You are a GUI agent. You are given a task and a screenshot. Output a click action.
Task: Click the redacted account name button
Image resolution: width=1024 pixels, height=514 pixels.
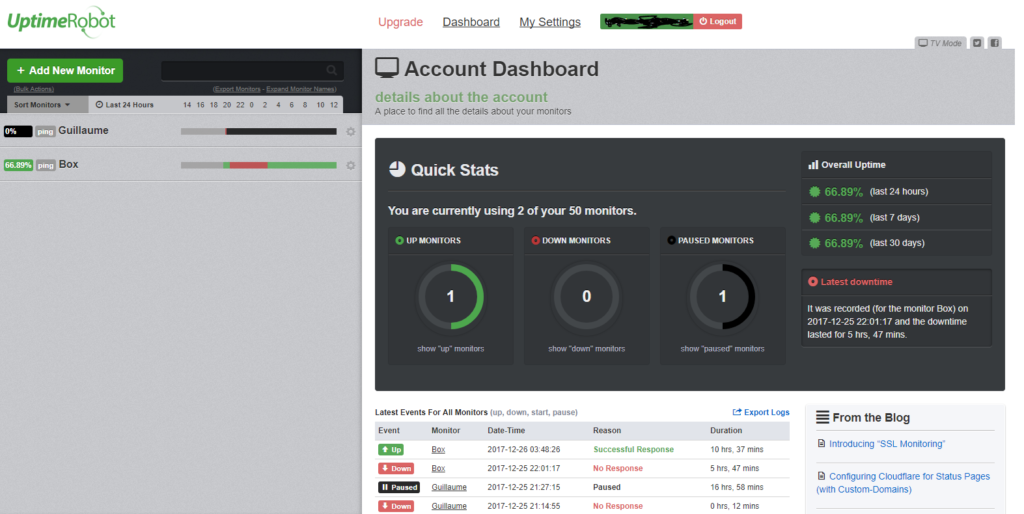point(647,22)
